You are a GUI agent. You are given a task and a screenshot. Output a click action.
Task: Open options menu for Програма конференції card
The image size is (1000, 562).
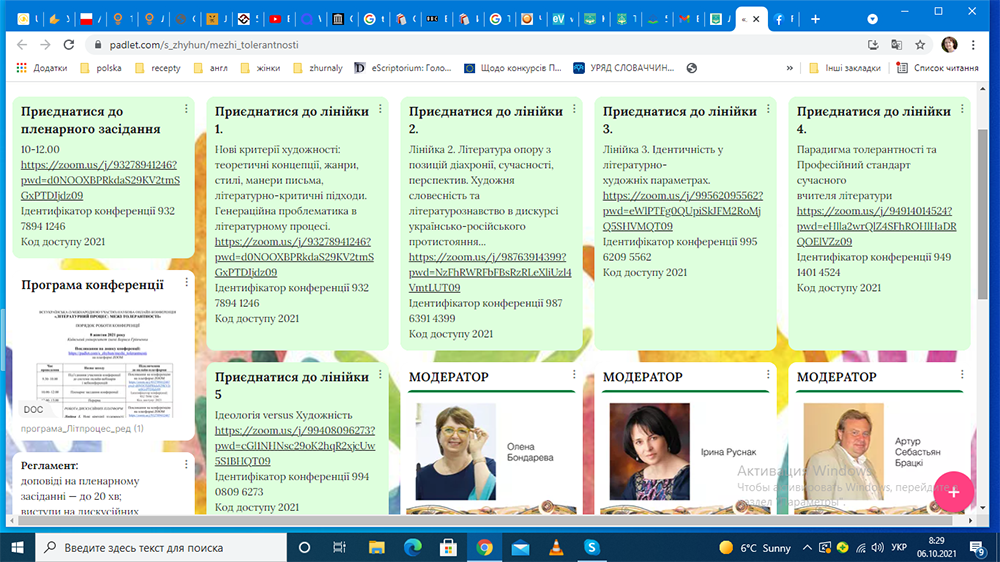click(x=186, y=283)
